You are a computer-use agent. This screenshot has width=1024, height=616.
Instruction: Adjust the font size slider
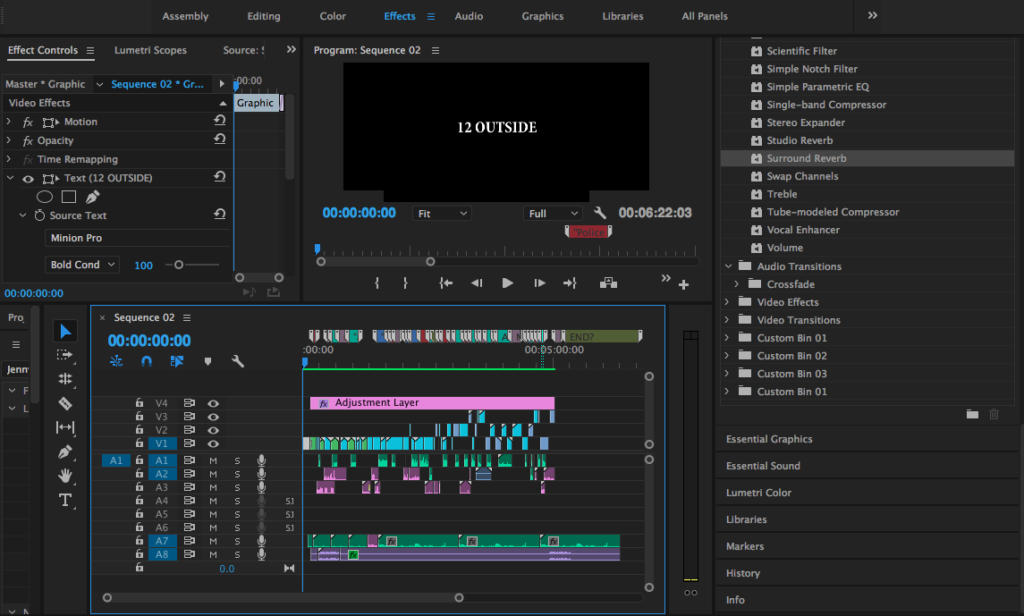click(179, 265)
